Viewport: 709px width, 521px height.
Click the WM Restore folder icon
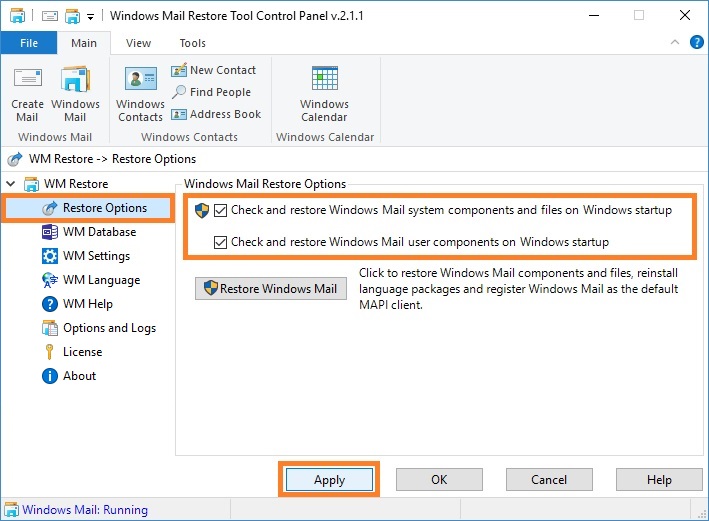(31, 184)
